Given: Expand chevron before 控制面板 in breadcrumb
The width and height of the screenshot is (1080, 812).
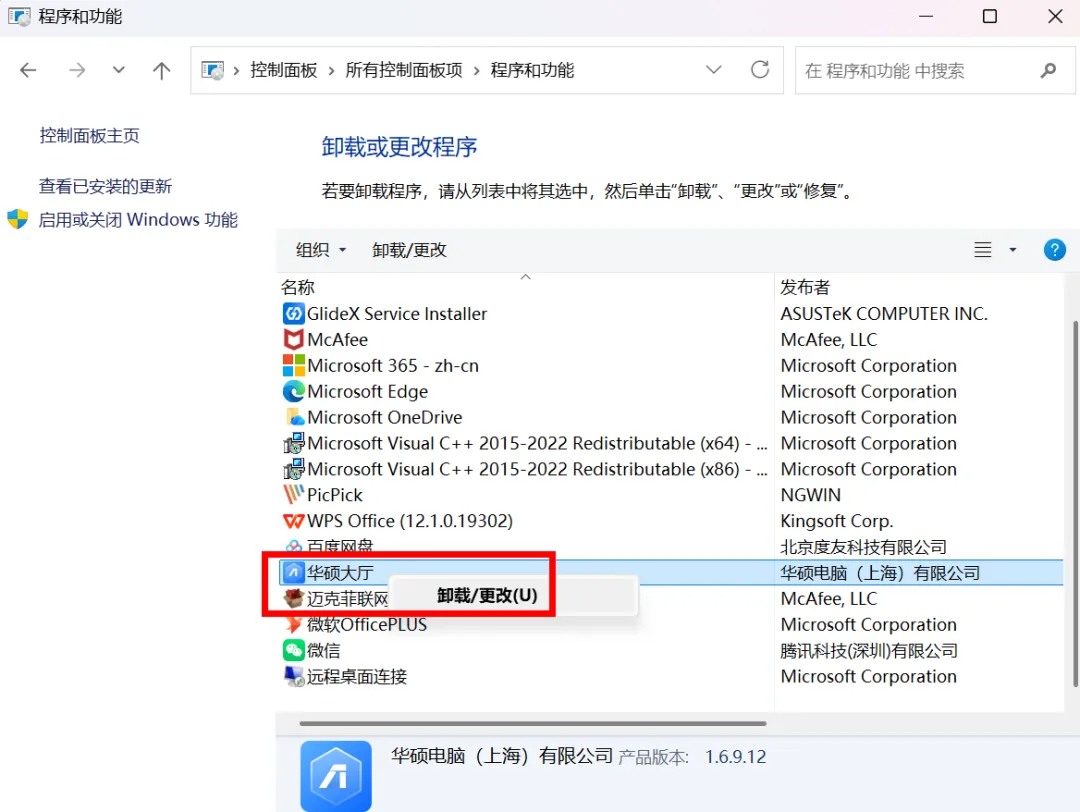Looking at the screenshot, I should pyautogui.click(x=236, y=70).
